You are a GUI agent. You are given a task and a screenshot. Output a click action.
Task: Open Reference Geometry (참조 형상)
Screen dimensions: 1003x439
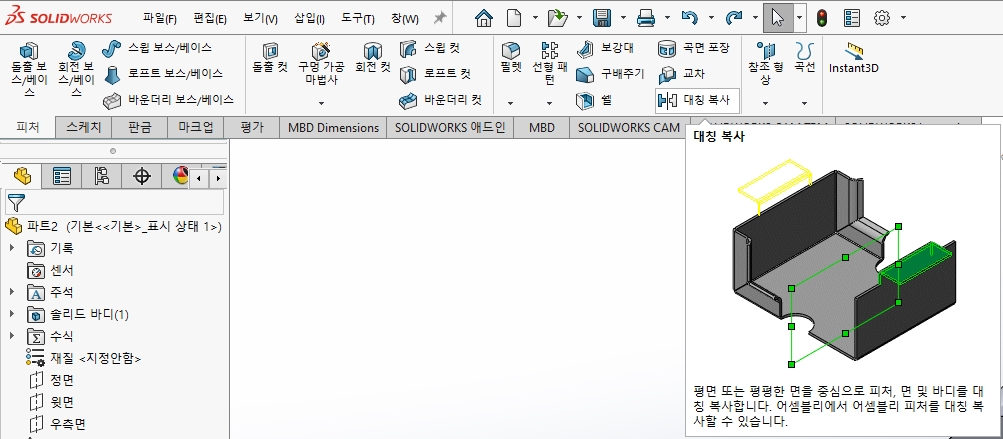click(765, 63)
